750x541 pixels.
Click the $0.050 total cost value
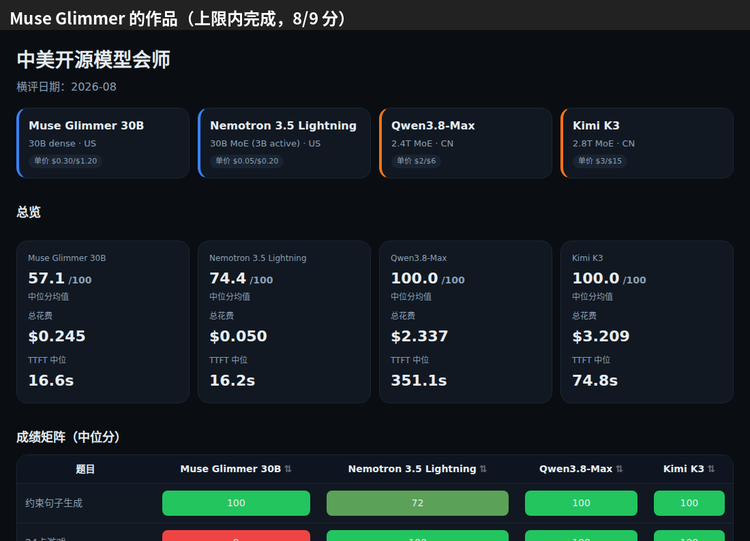(238, 336)
